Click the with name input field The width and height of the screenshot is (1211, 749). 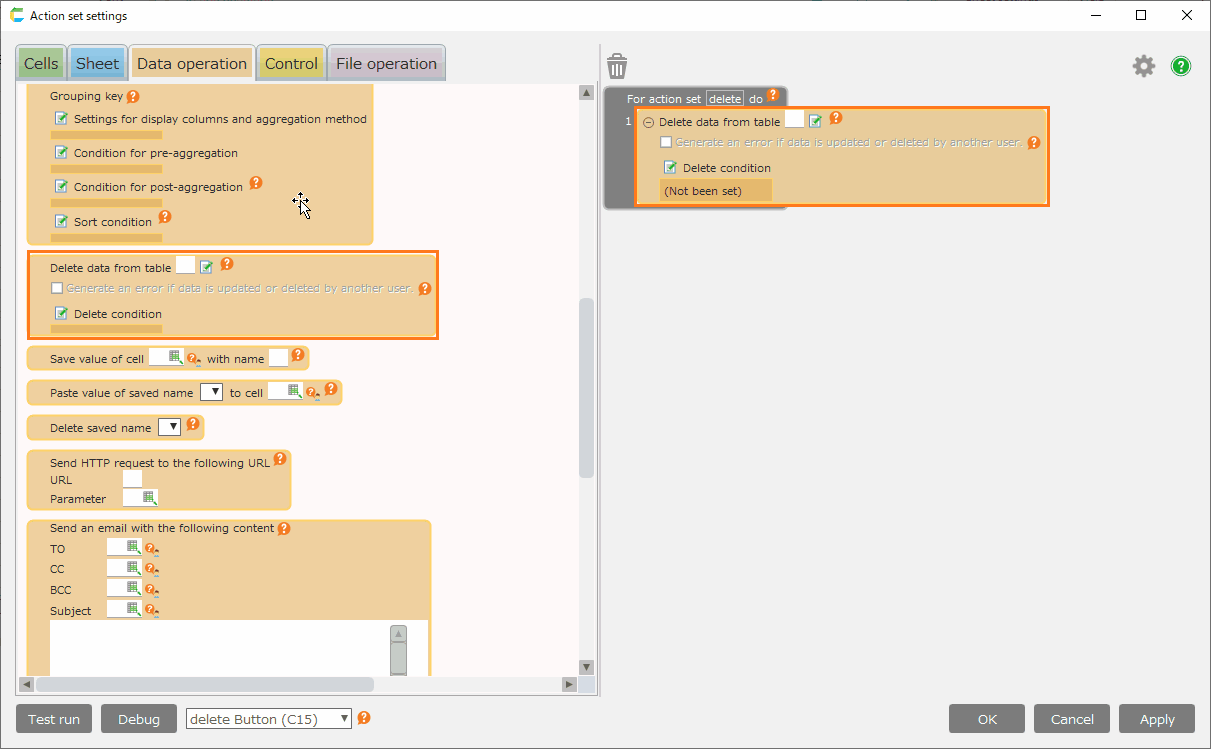[x=278, y=358]
